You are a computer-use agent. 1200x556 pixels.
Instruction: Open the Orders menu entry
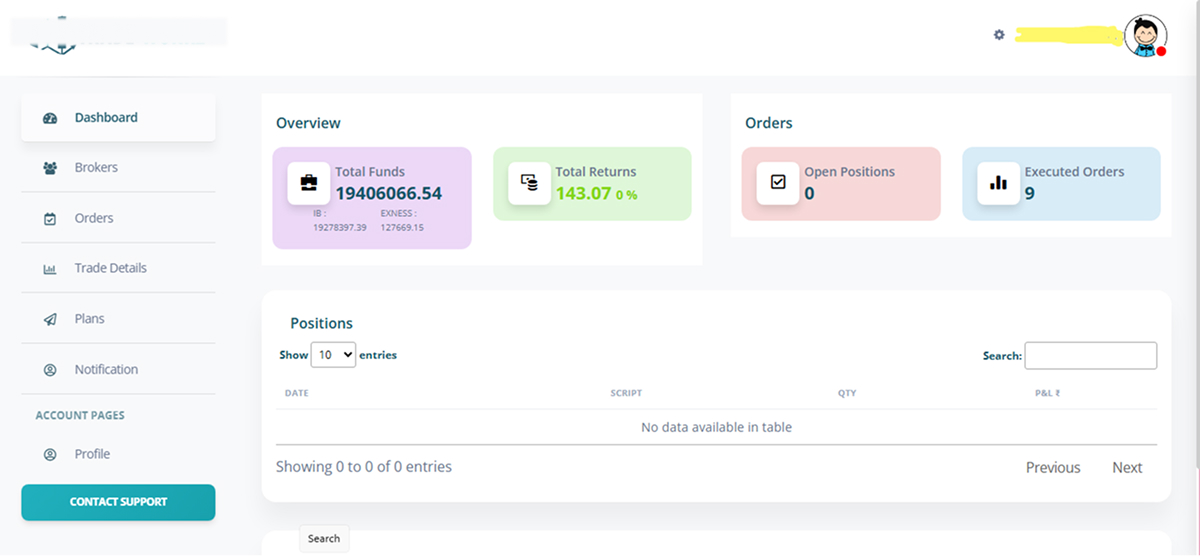(118, 218)
